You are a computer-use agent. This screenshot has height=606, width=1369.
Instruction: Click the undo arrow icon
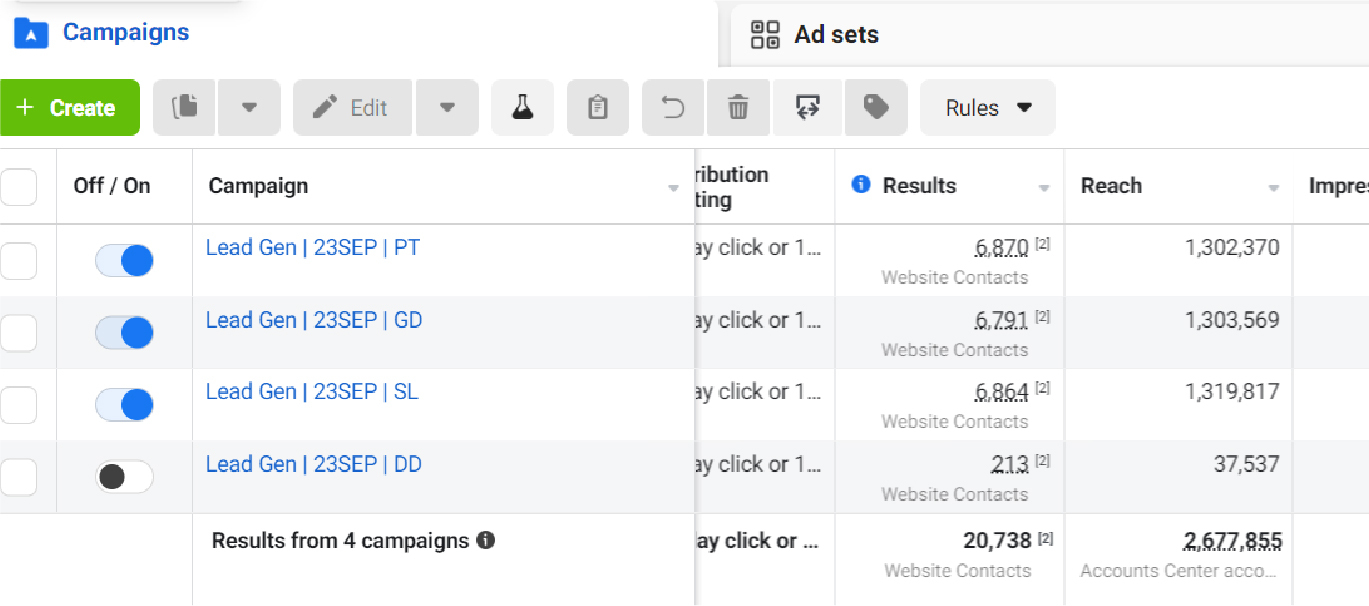[x=674, y=108]
